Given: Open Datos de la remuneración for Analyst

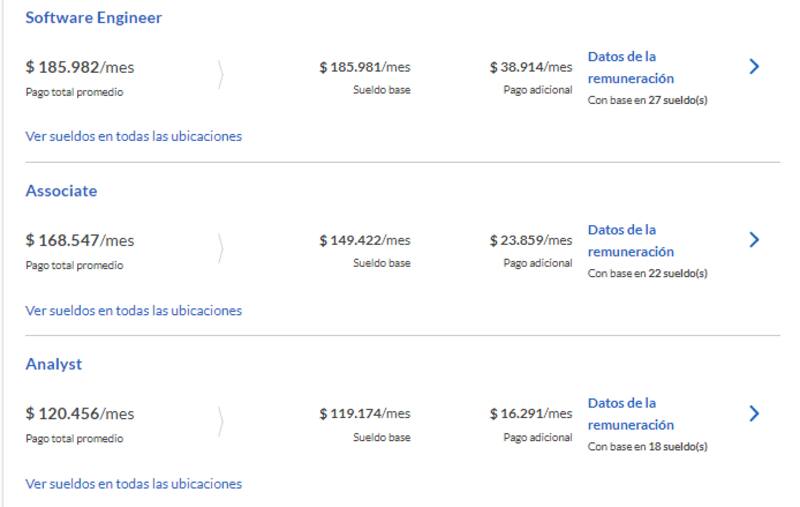Looking at the screenshot, I should (631, 413).
